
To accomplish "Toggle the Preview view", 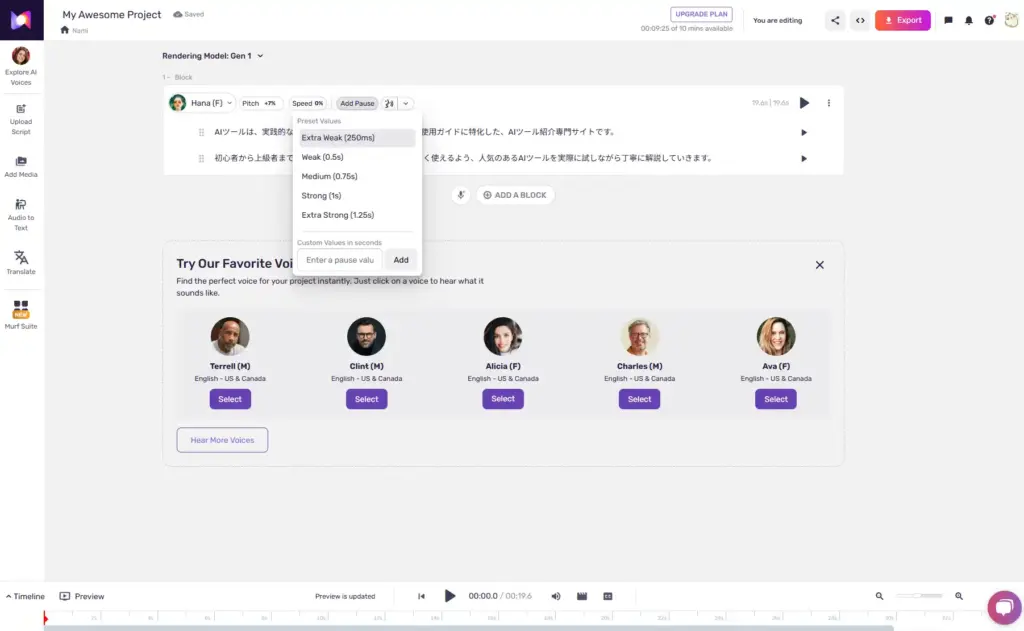I will click(82, 596).
